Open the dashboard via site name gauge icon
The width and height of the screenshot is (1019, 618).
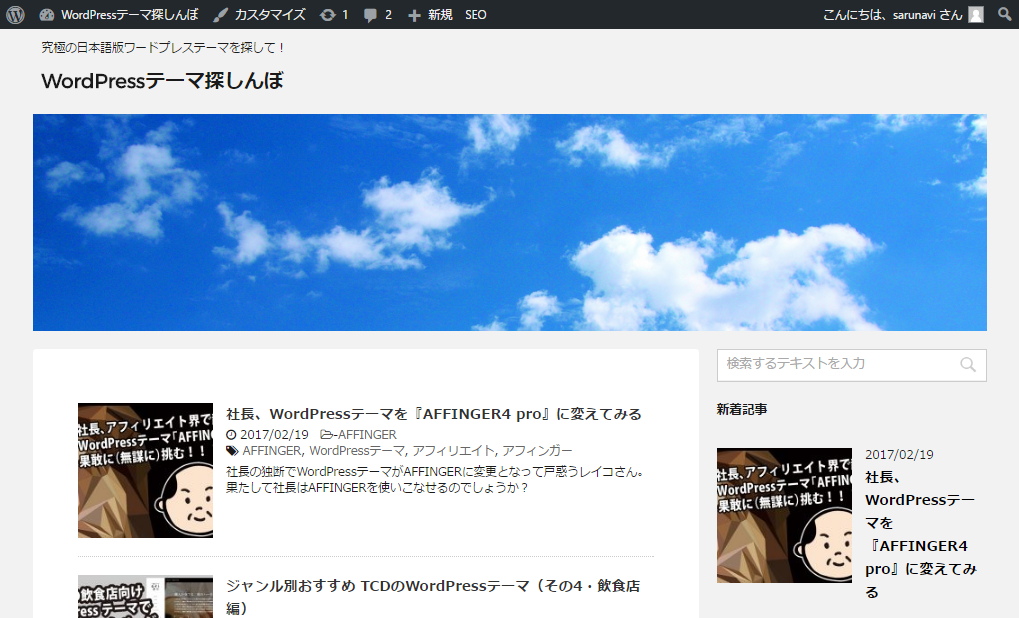click(46, 15)
